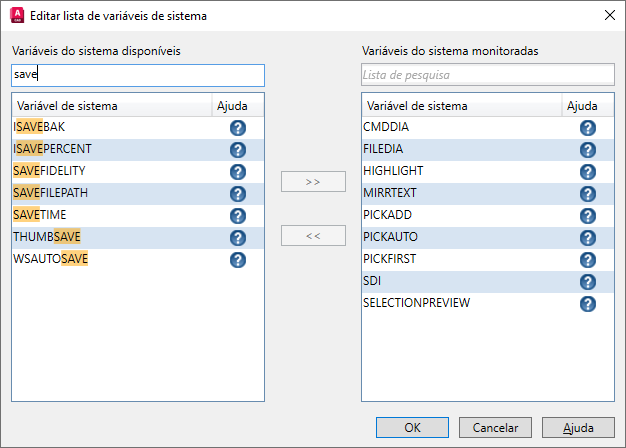Click the available variables search field

(138, 75)
